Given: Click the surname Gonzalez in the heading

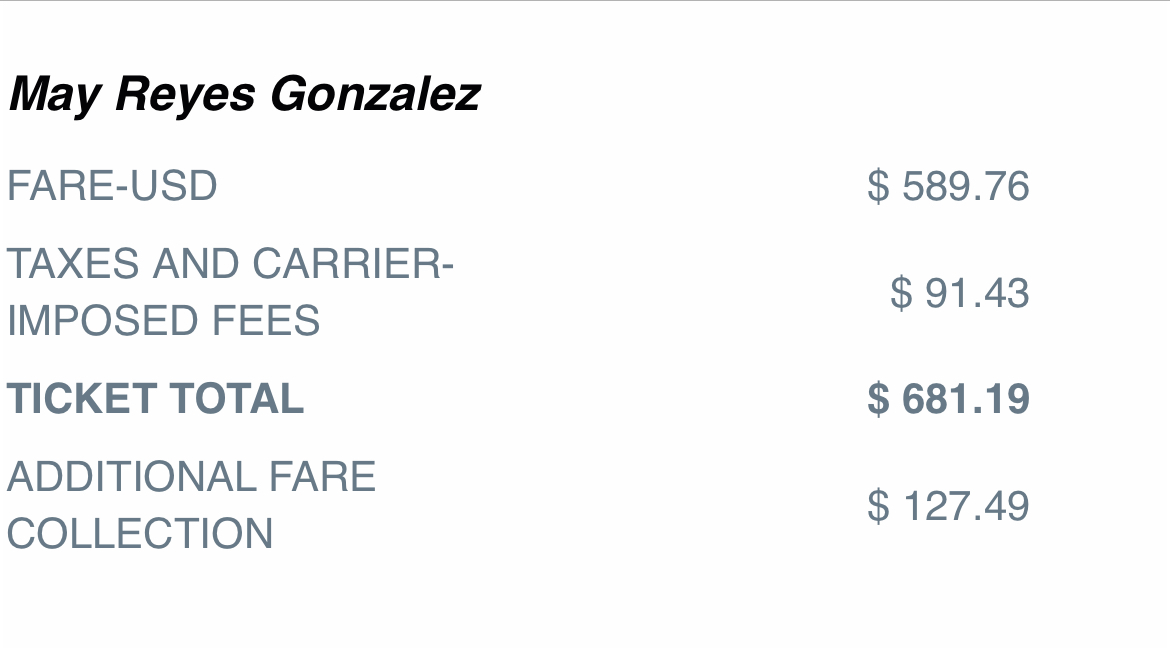Looking at the screenshot, I should (x=375, y=95).
